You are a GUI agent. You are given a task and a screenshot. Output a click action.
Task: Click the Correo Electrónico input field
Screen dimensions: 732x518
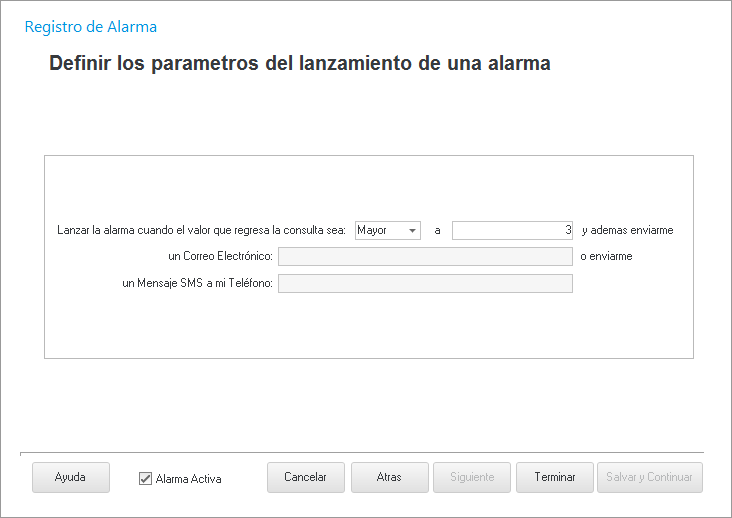point(425,256)
